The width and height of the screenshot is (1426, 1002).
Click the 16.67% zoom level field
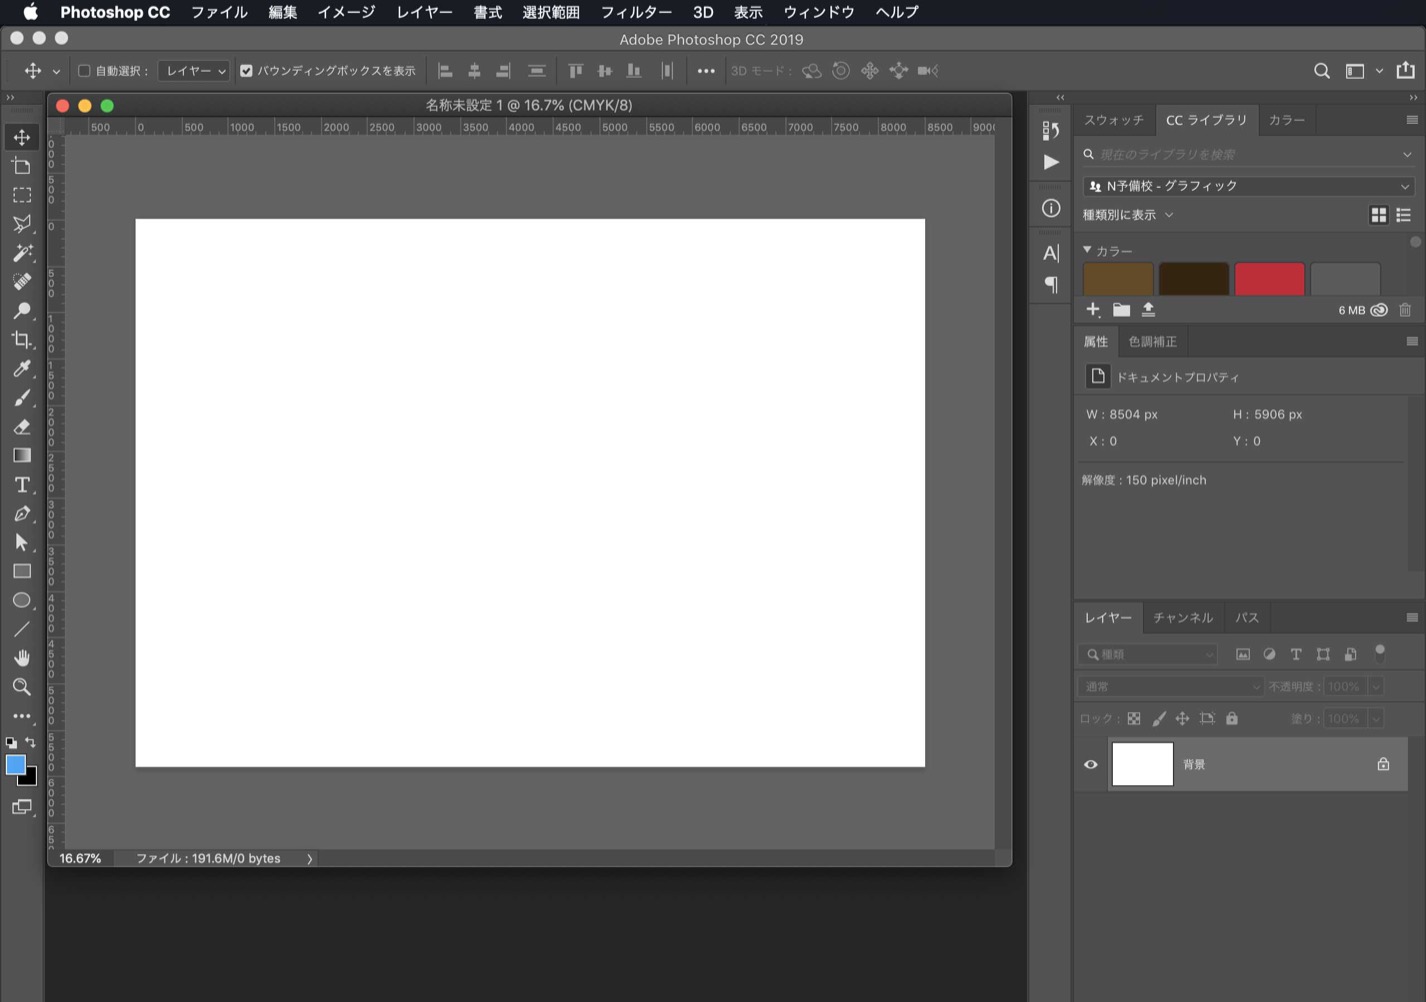point(80,859)
